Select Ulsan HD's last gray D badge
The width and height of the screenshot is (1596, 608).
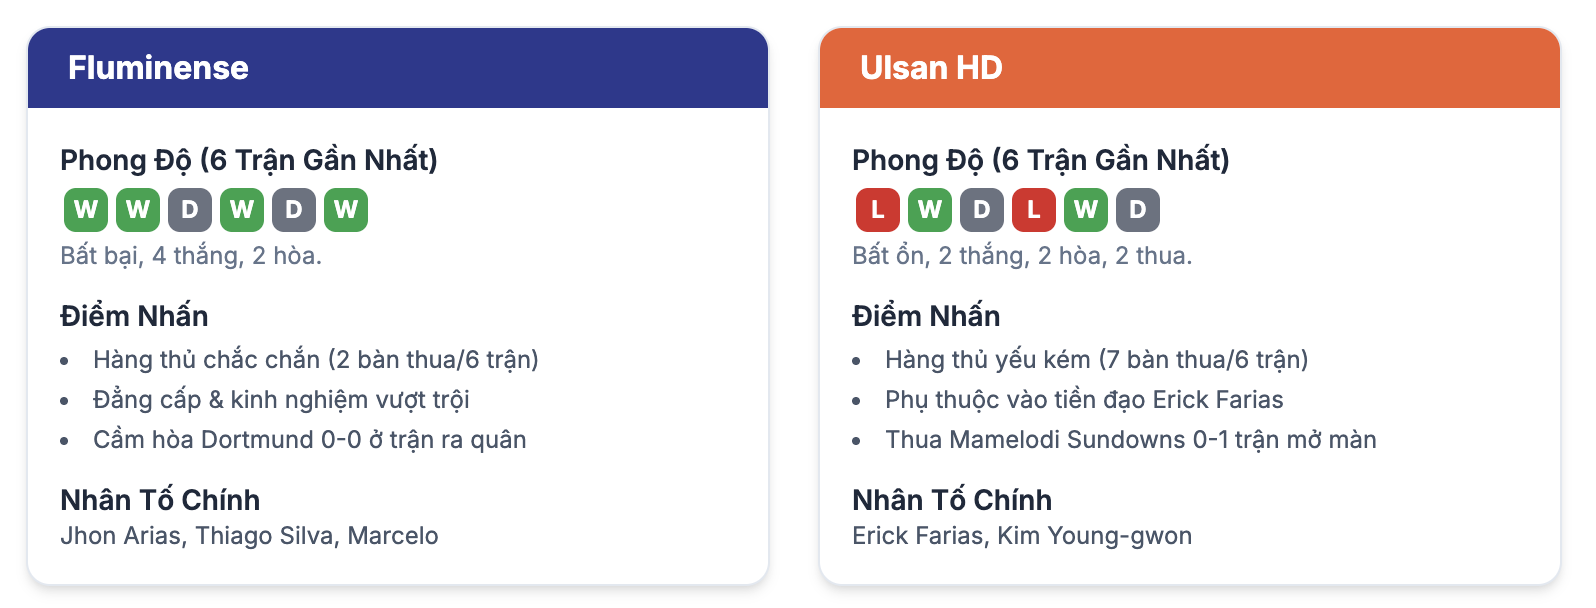[1138, 210]
